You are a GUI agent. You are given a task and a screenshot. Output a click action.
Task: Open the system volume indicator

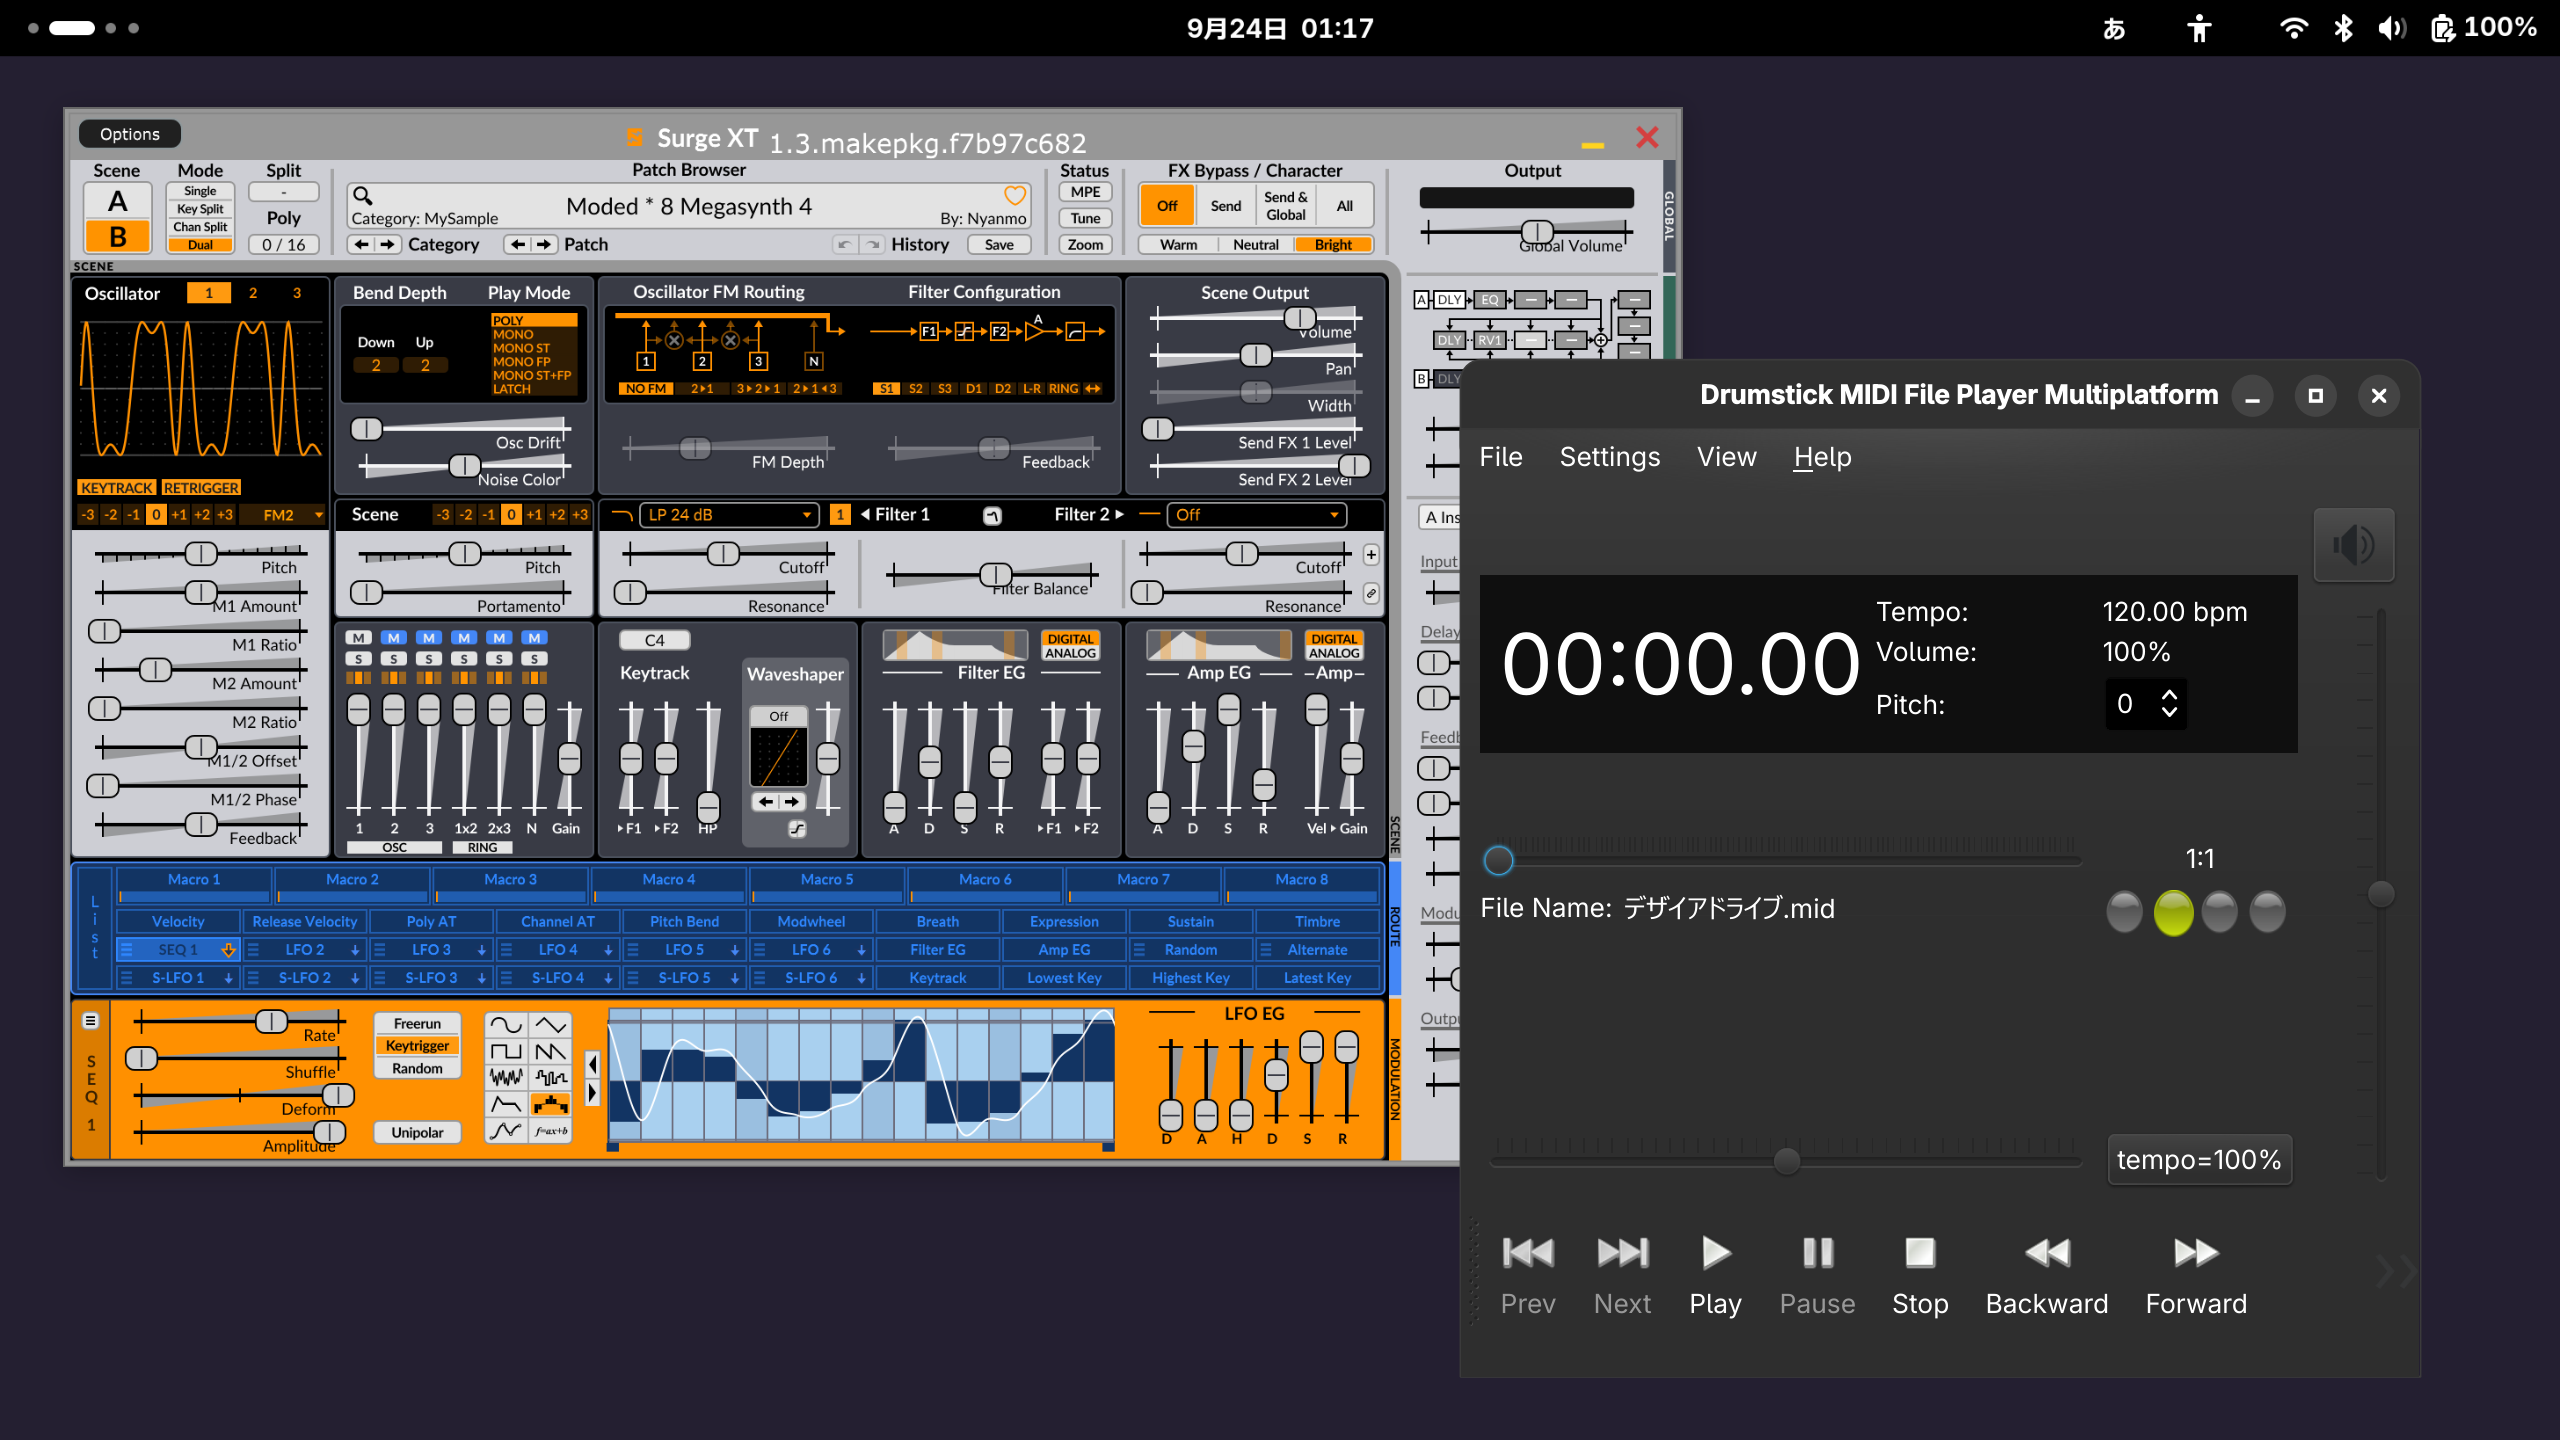(x=2392, y=28)
